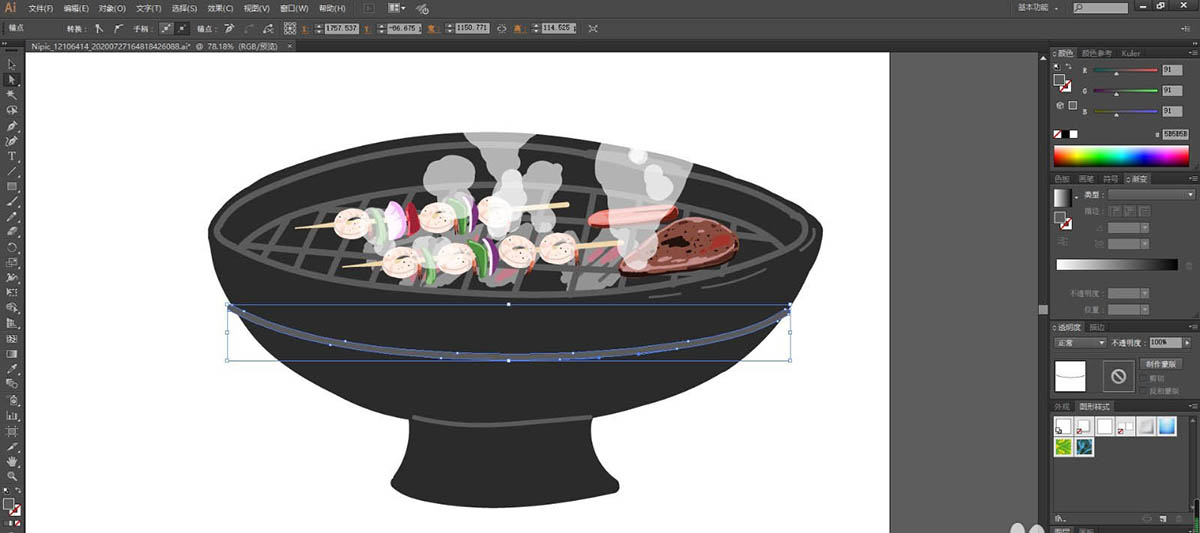This screenshot has width=1200, height=533.
Task: Open the gradient 类型 dropdown
Action: point(1152,194)
